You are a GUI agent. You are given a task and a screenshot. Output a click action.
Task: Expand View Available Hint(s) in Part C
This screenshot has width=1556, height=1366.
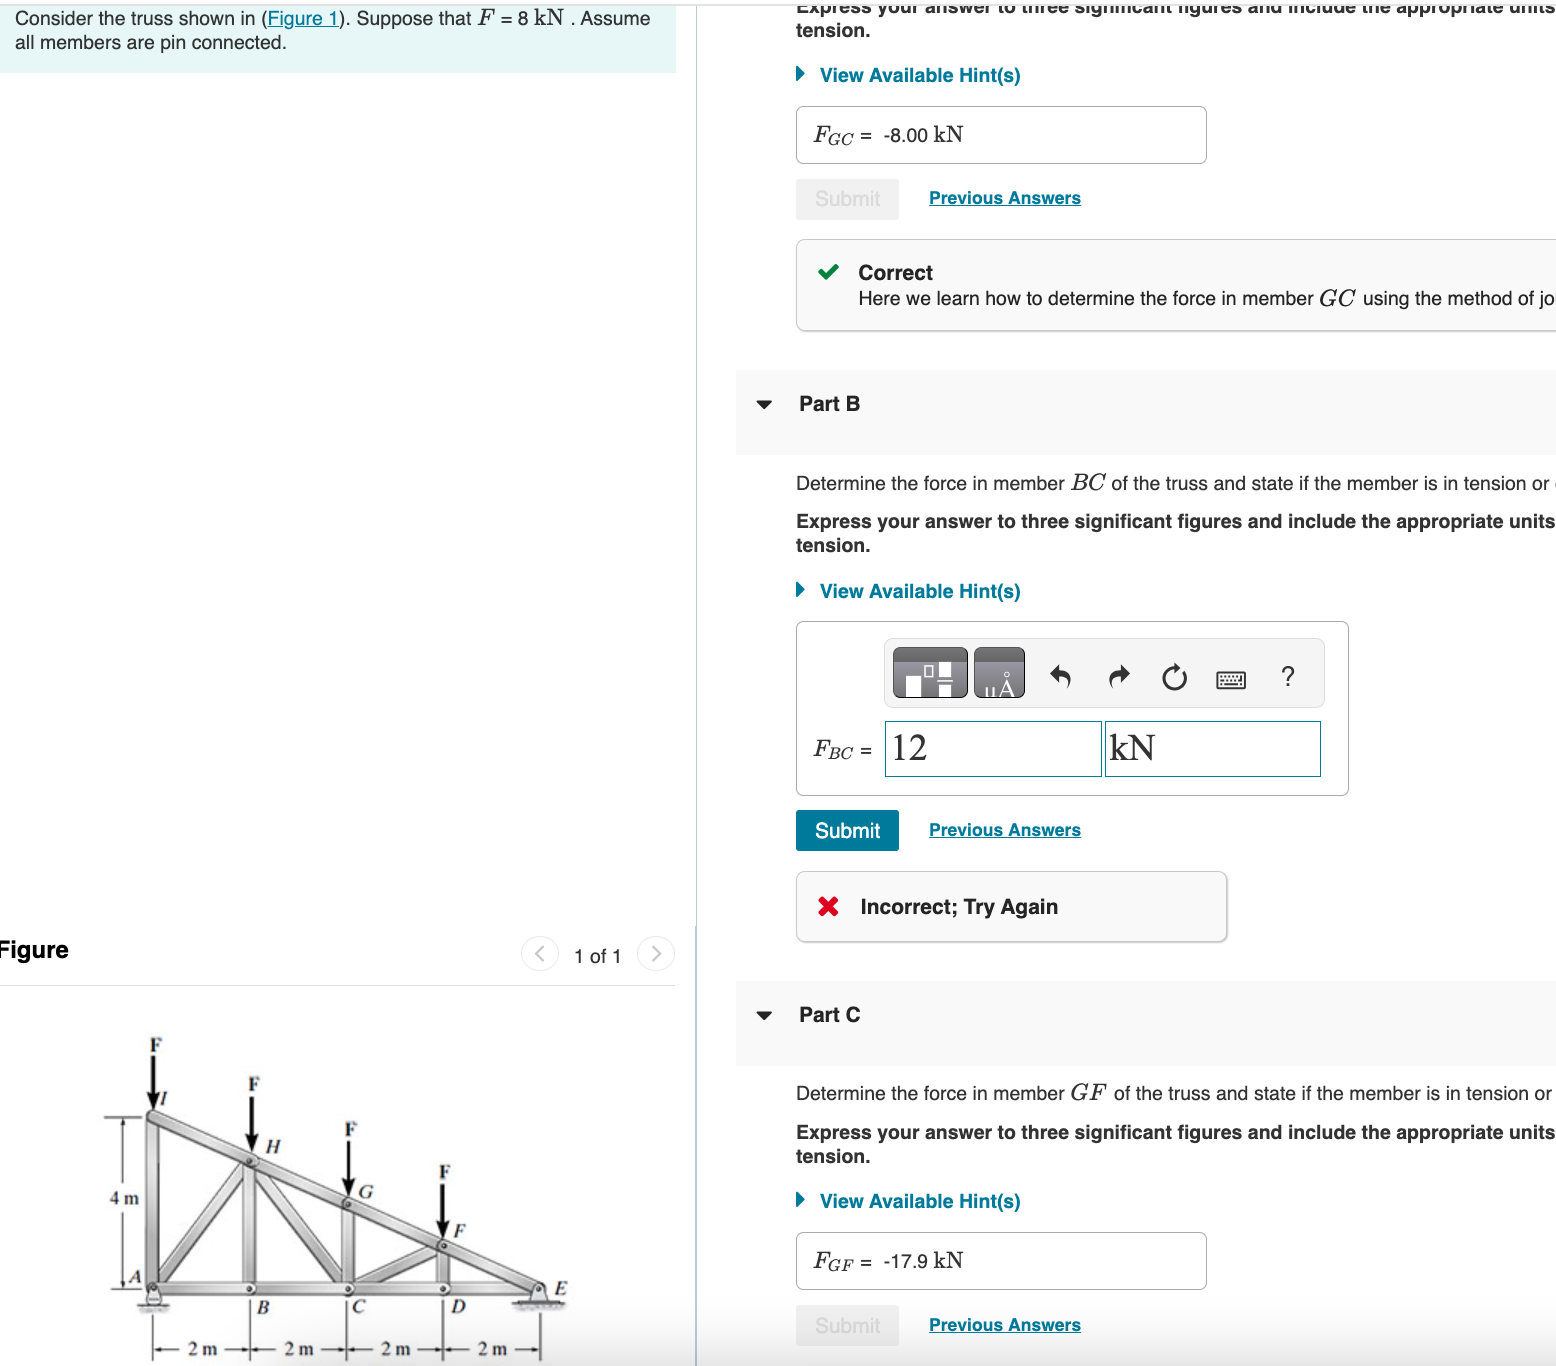click(918, 1201)
